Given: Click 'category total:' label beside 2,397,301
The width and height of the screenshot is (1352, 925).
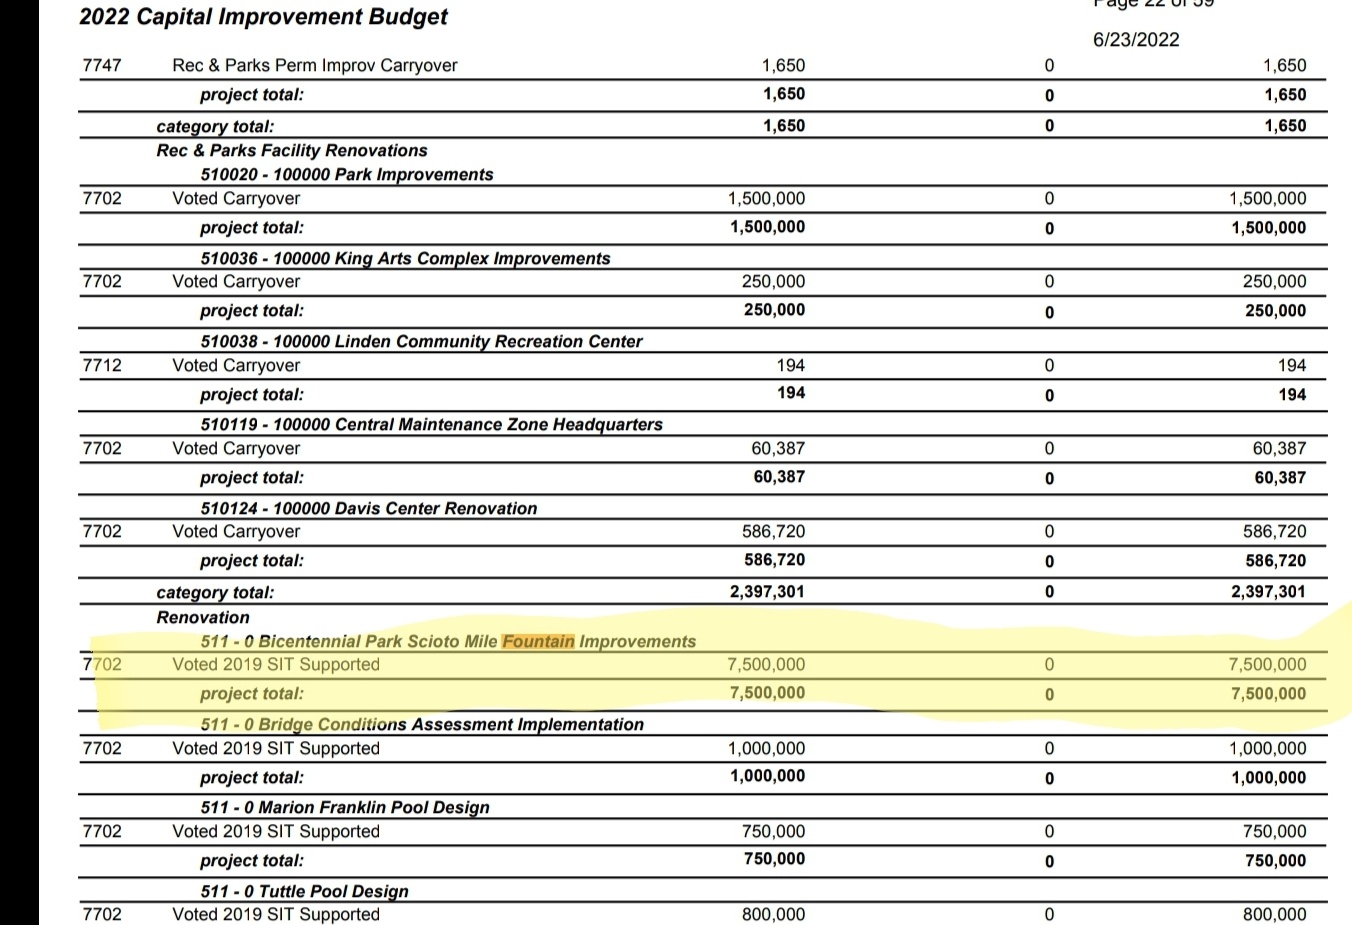Looking at the screenshot, I should point(215,593).
